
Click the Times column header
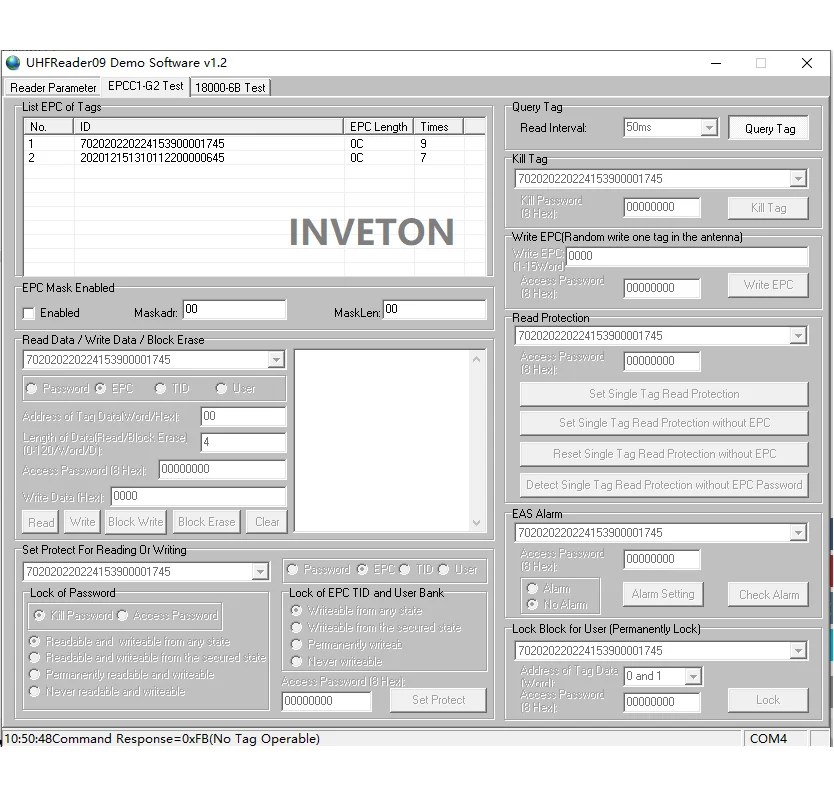click(x=439, y=127)
